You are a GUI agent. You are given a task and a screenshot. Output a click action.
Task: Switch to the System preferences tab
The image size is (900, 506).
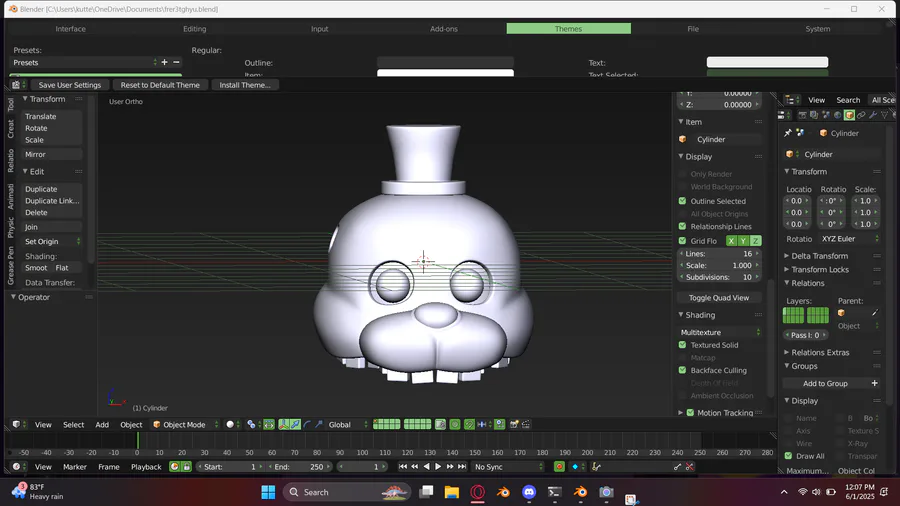click(817, 29)
